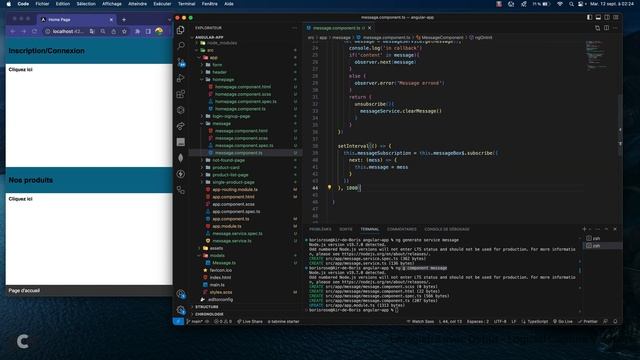Expand the not-found-page folder

228,160
